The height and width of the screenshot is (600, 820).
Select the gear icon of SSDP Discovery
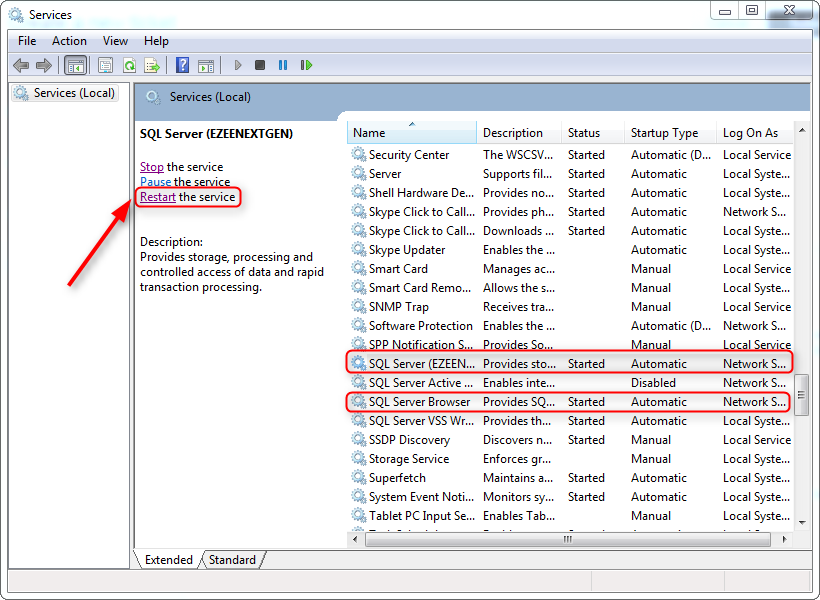tap(359, 439)
